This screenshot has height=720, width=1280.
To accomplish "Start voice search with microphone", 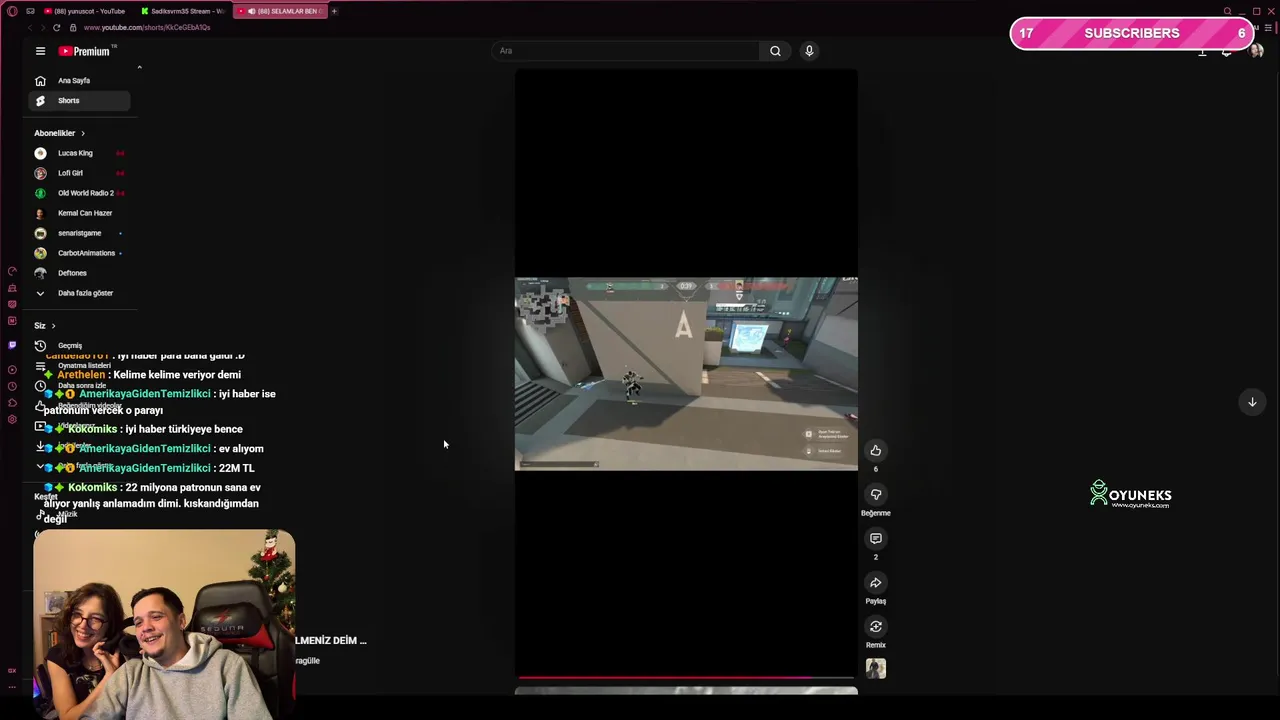I will click(x=809, y=51).
